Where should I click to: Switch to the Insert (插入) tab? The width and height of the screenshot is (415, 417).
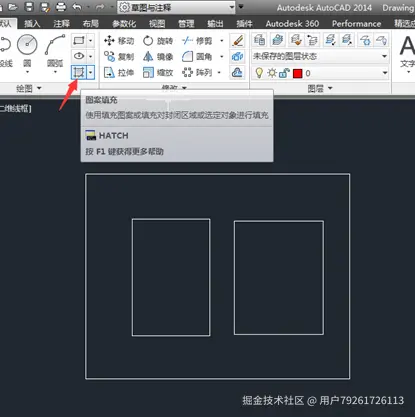coord(32,24)
